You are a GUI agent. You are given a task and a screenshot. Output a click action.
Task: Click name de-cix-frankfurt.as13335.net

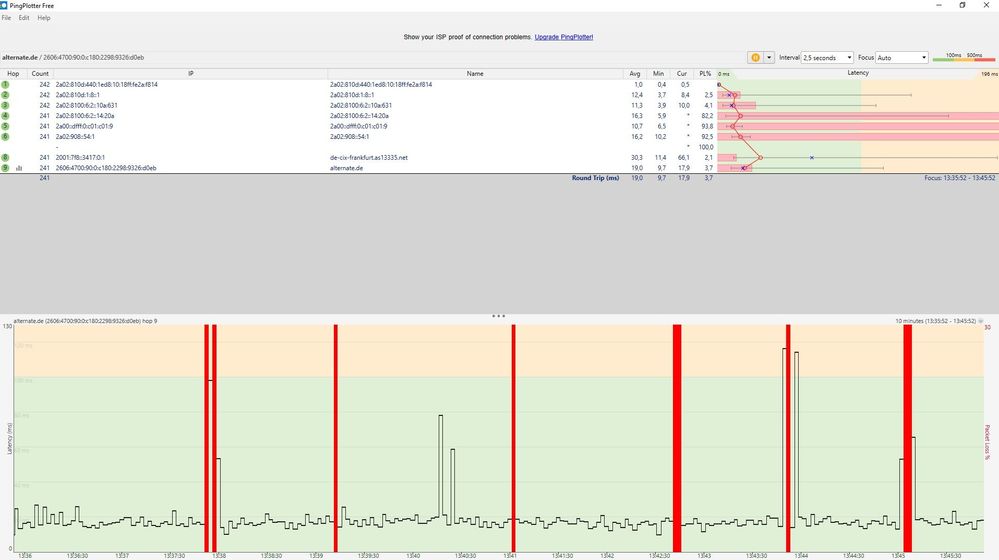369,157
